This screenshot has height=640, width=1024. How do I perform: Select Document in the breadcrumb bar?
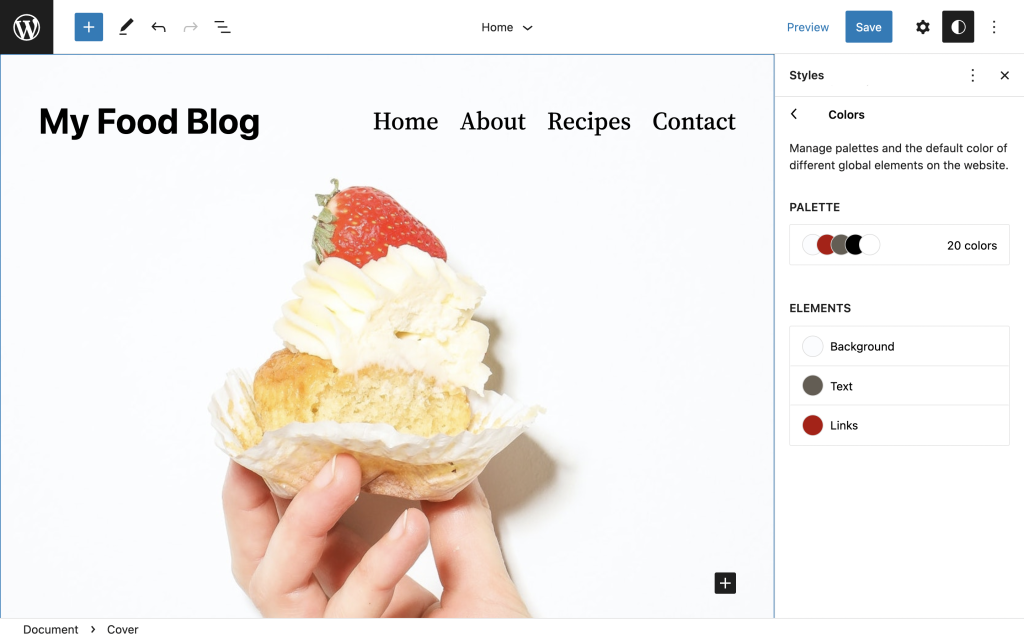50,629
